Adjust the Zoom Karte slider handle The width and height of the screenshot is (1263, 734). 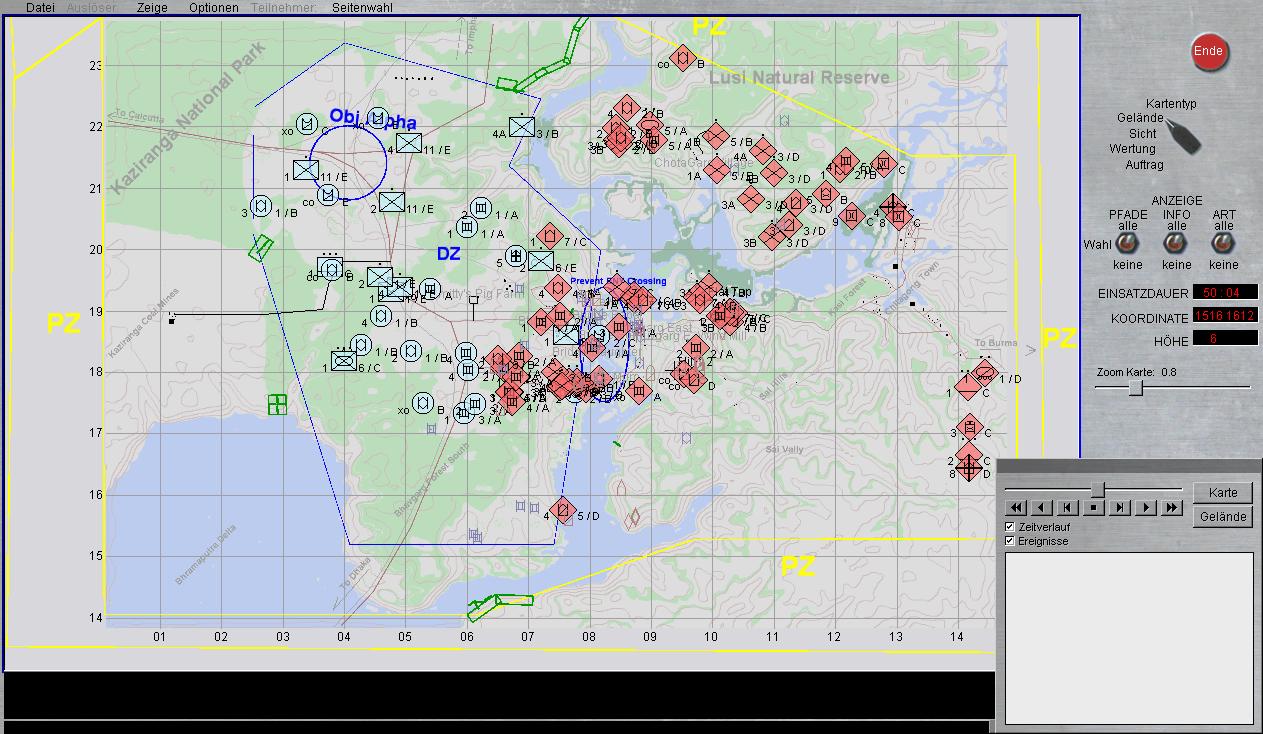coord(1135,388)
